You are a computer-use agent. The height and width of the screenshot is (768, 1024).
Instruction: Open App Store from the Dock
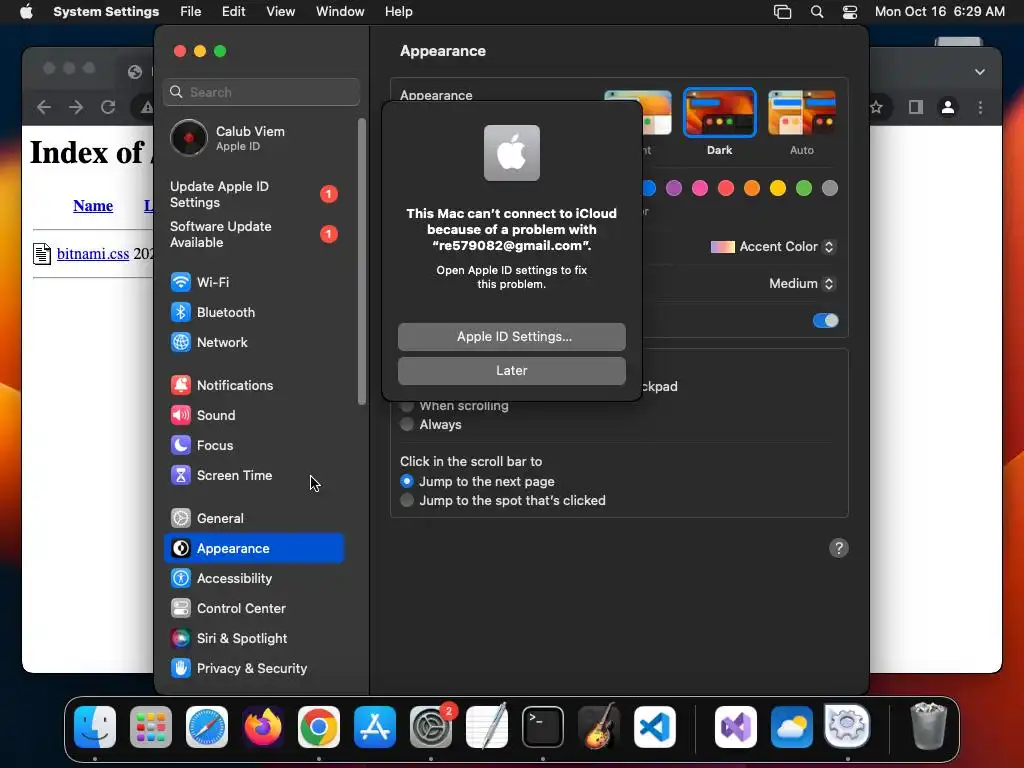click(375, 727)
